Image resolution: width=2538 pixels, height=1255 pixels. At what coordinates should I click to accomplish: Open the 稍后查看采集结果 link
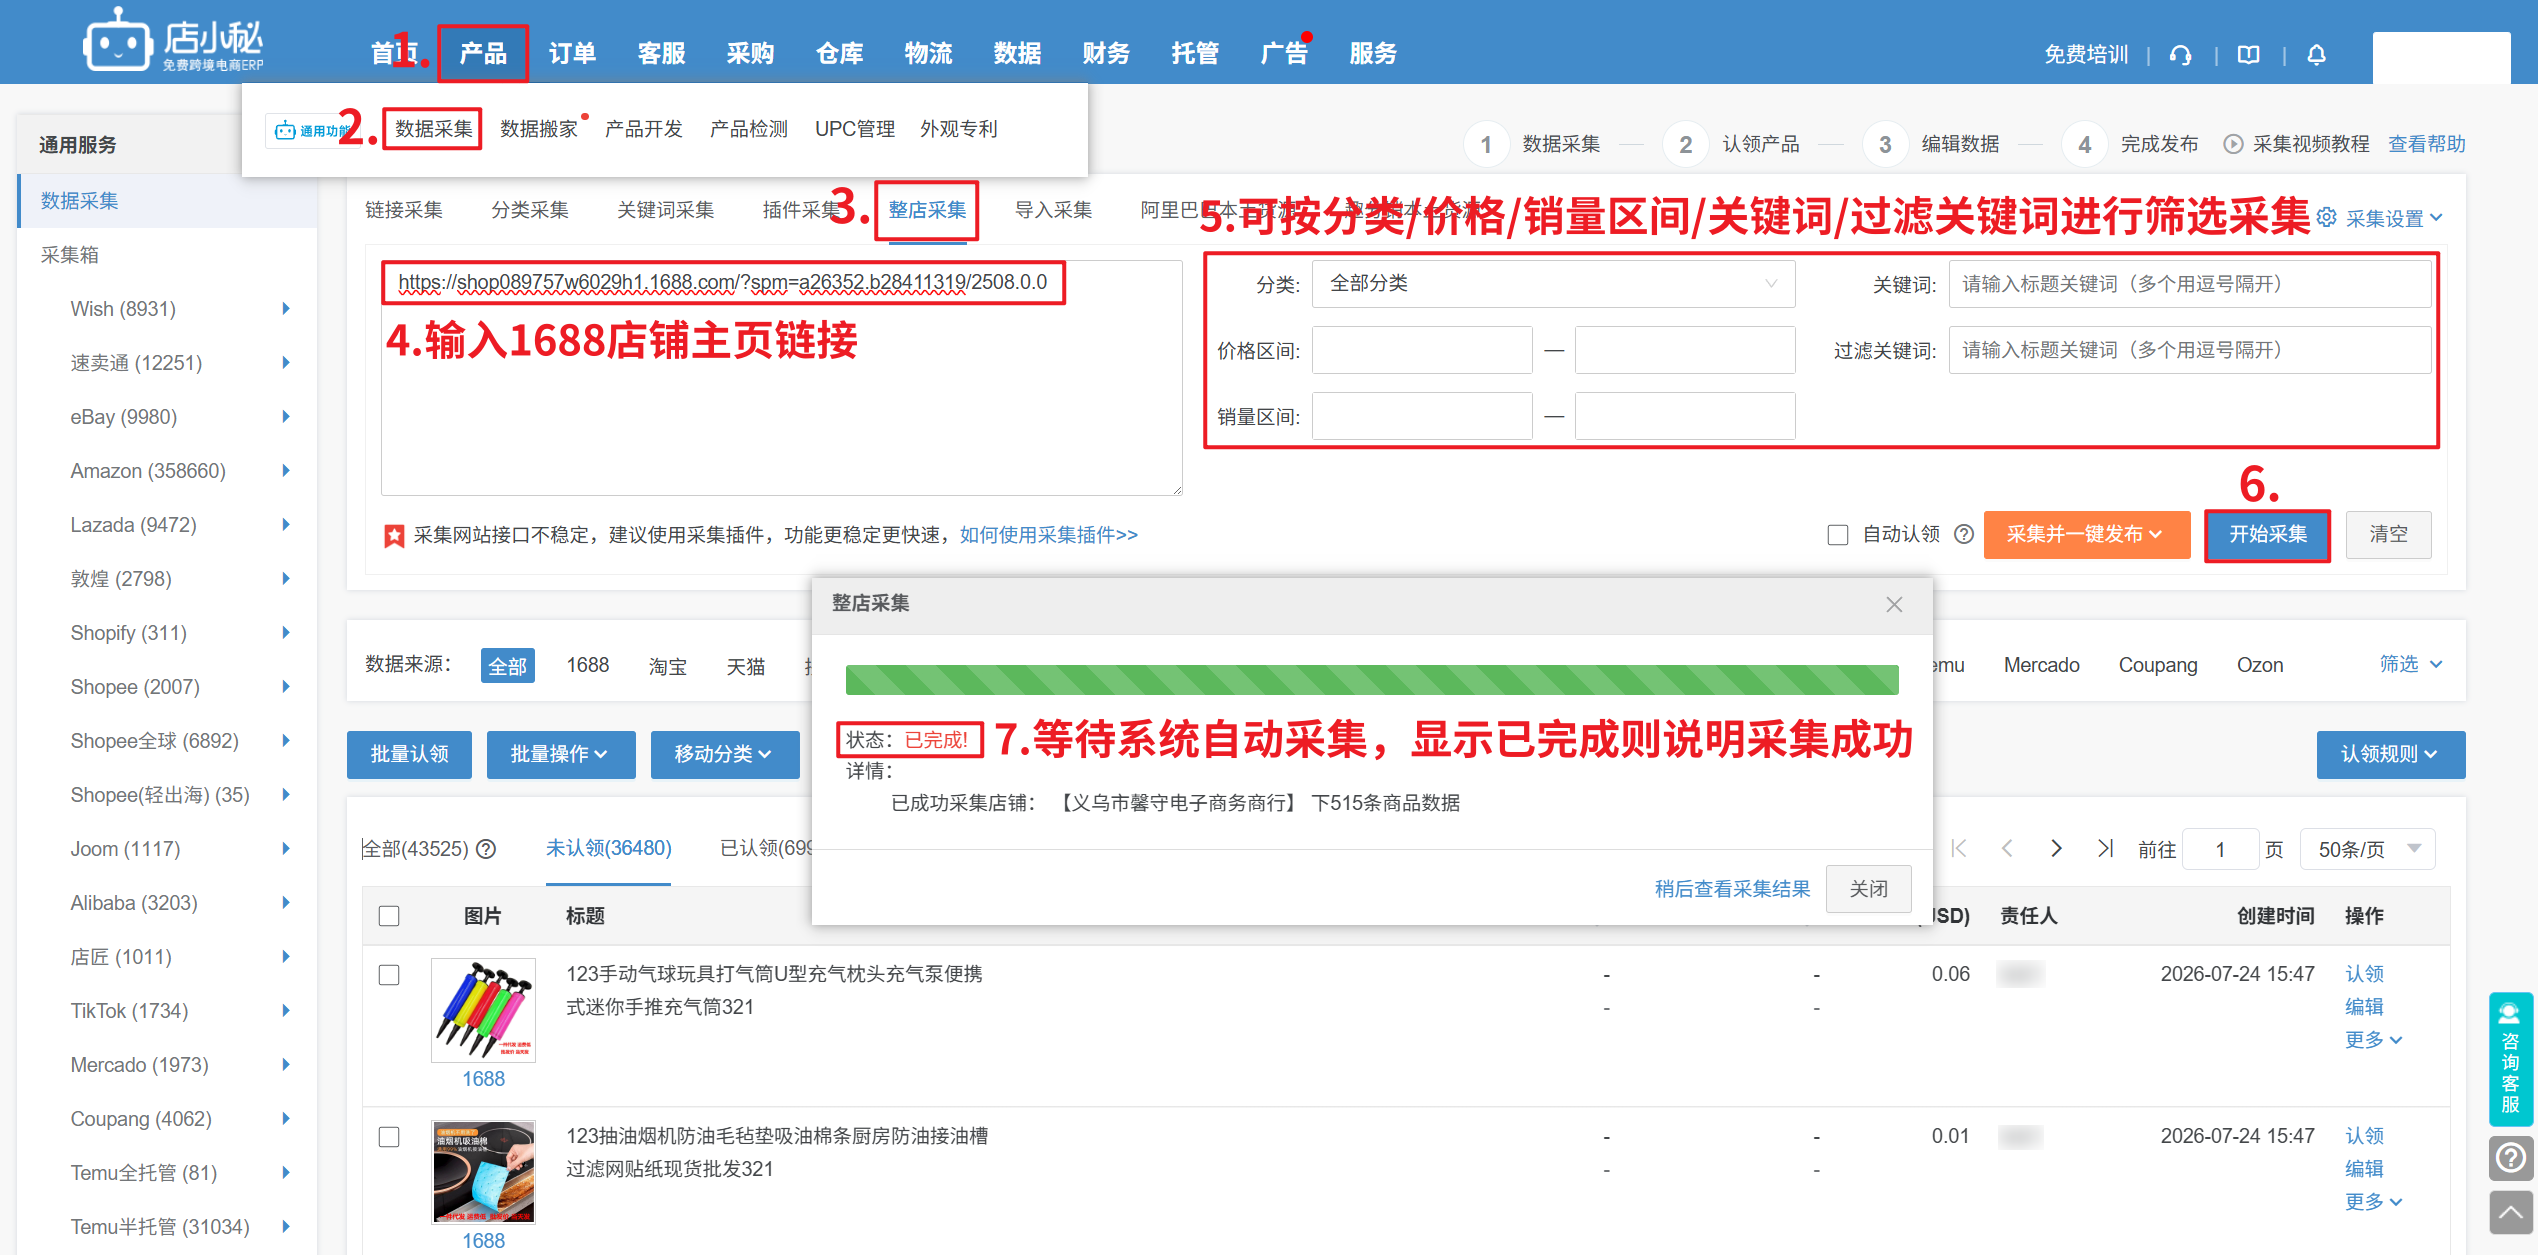pos(1732,889)
